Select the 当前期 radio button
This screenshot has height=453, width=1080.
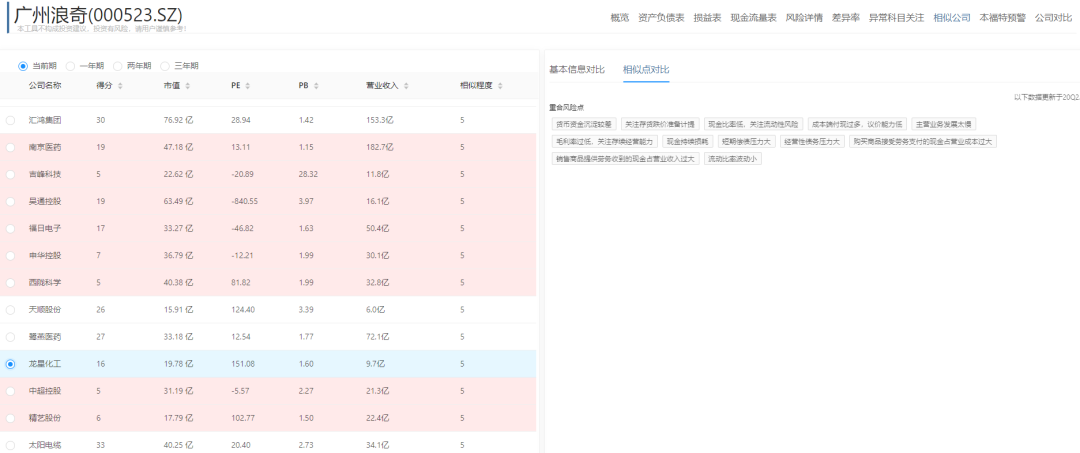pyautogui.click(x=23, y=66)
